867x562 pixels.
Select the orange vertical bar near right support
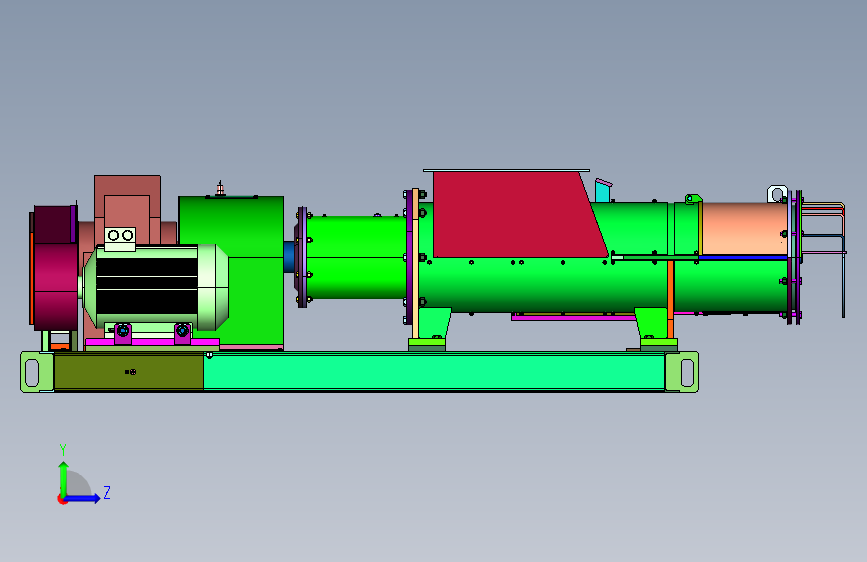coord(671,299)
